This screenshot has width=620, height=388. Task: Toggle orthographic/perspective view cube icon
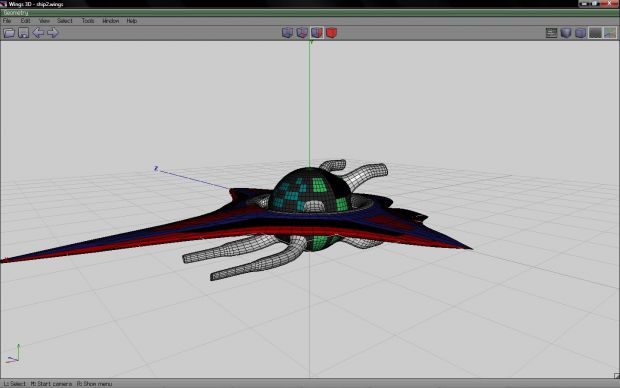click(x=580, y=33)
